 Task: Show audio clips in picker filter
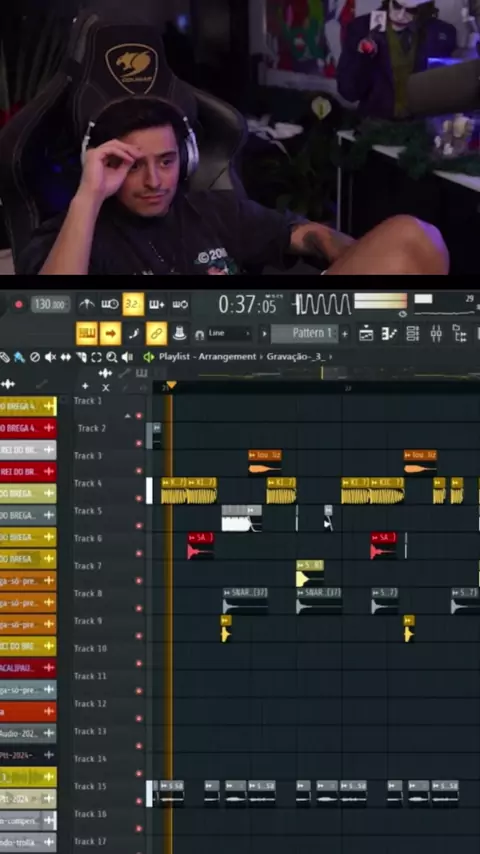(x=105, y=373)
